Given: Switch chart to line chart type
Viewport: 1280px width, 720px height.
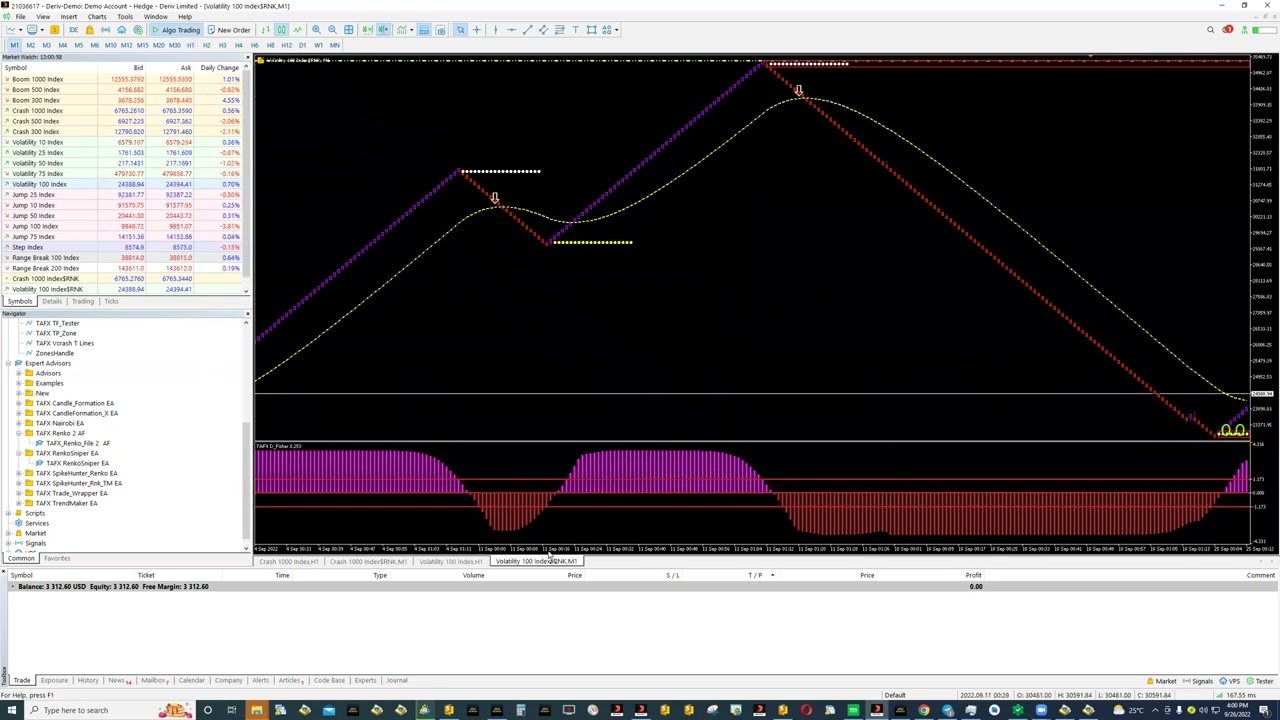Looking at the screenshot, I should click(298, 30).
